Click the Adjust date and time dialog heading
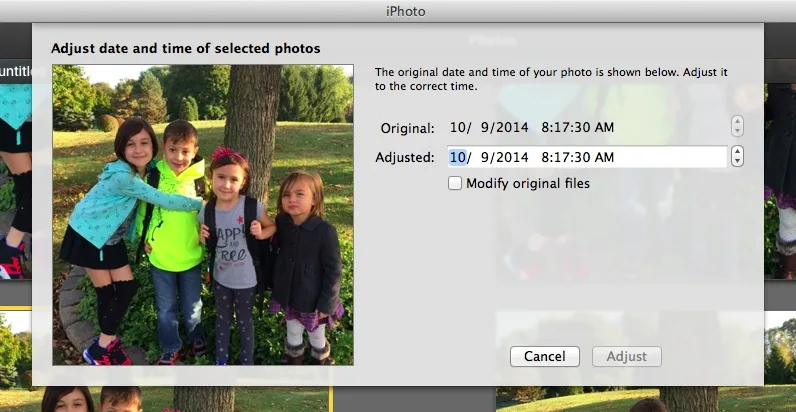 [x=186, y=49]
